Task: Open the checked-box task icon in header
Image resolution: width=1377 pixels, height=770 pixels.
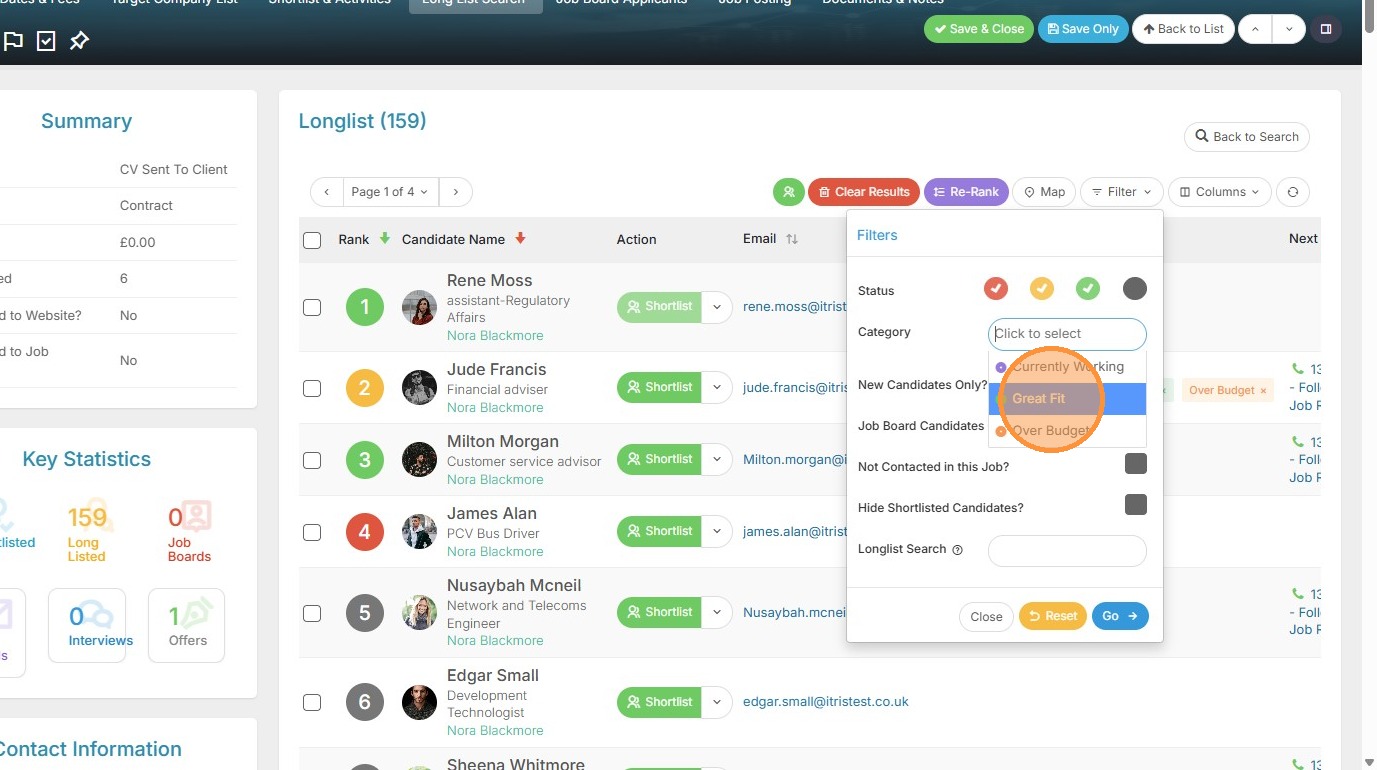Action: (x=46, y=41)
